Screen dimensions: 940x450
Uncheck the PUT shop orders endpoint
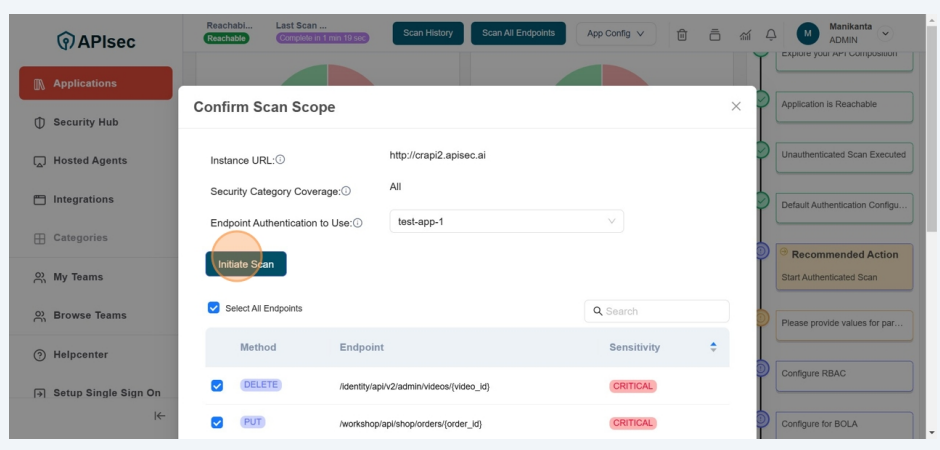217,423
